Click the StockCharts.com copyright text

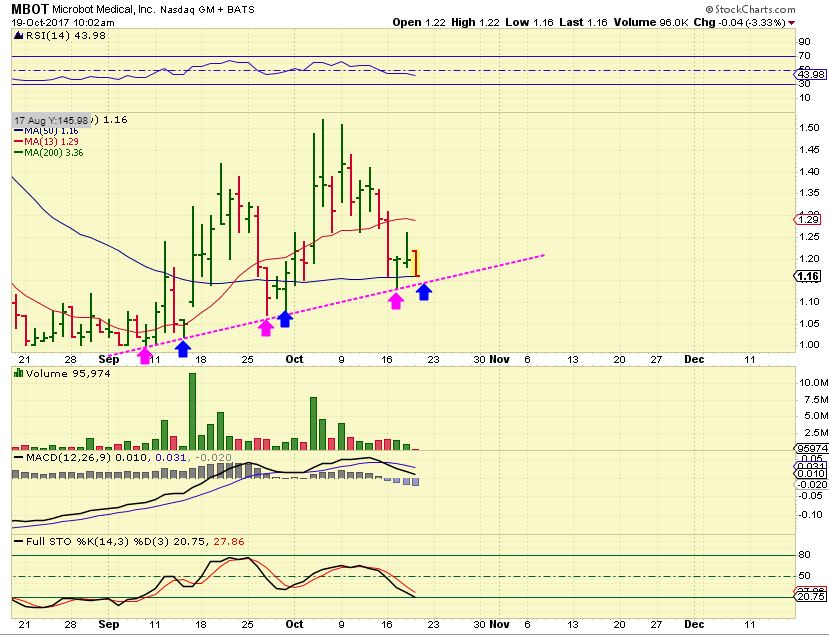pos(750,9)
